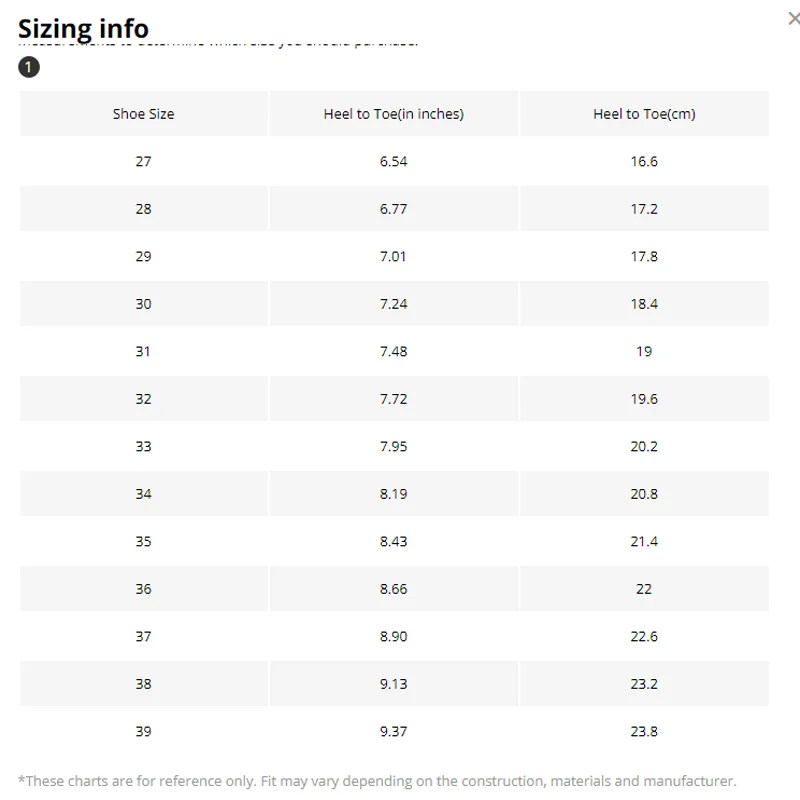Click the Heel to Toe(cm) column header
The image size is (800, 800).
pyautogui.click(x=644, y=114)
